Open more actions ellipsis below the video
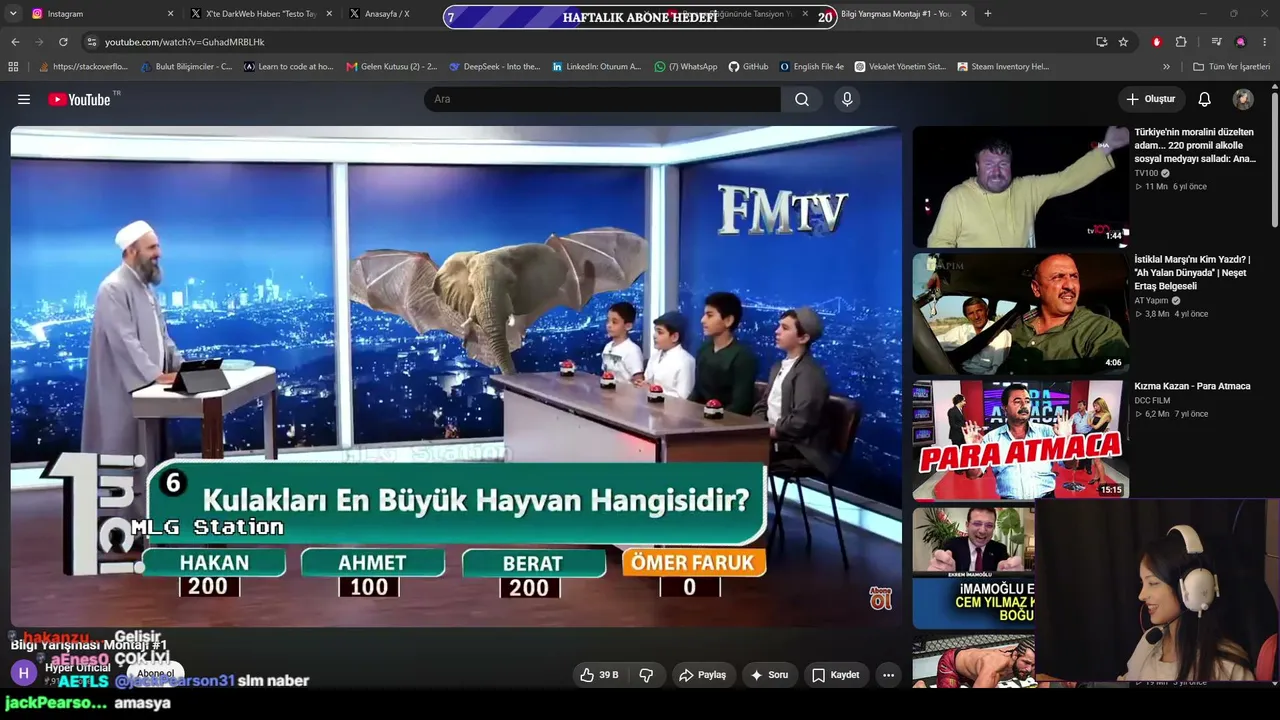Screen dimensions: 1280x720 (x=888, y=675)
